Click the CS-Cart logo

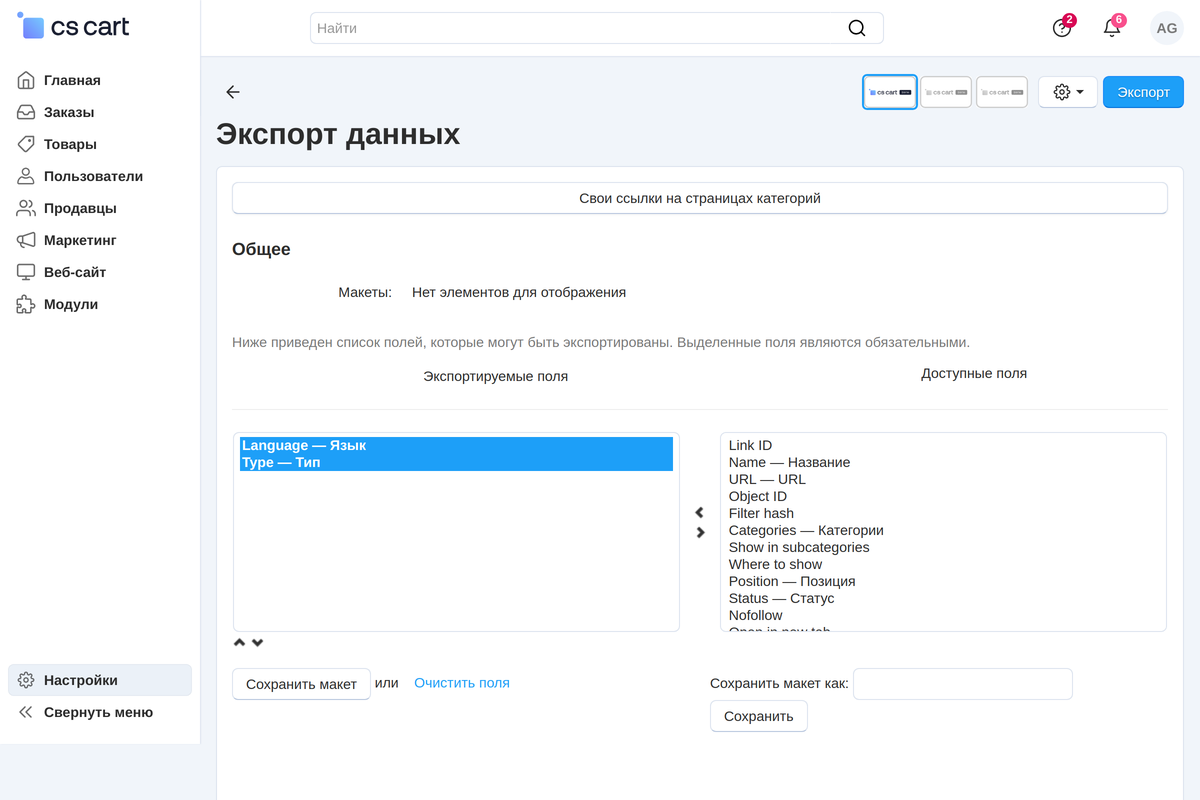pos(73,27)
